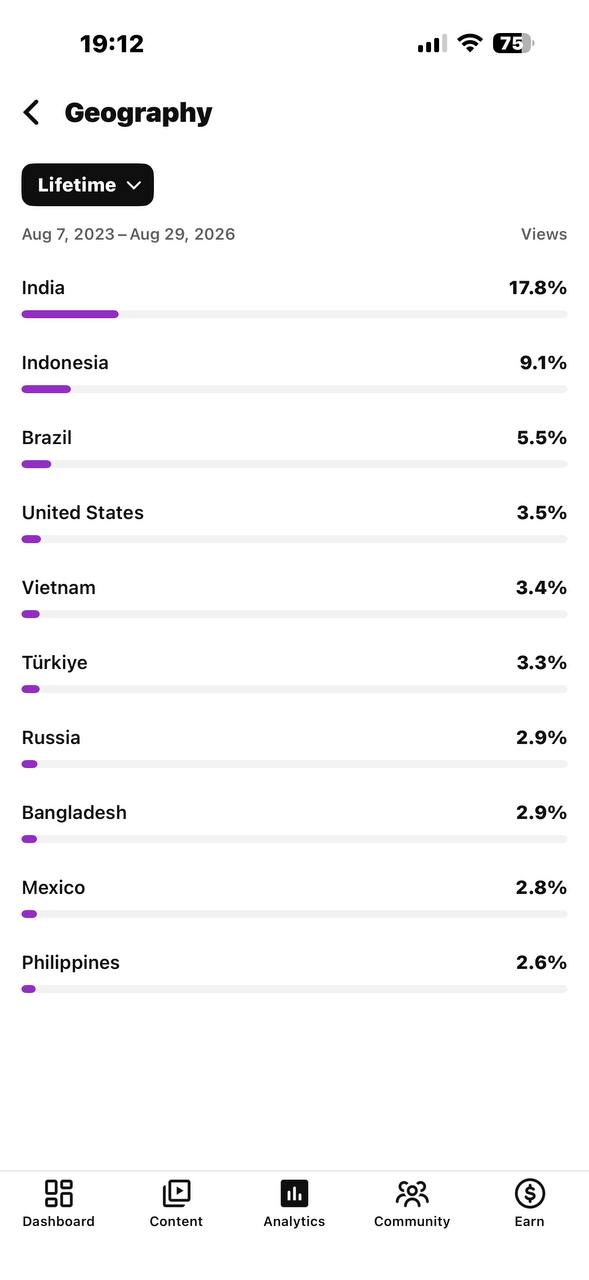The width and height of the screenshot is (589, 1280).
Task: Tap the Geography page title
Action: pos(139,113)
